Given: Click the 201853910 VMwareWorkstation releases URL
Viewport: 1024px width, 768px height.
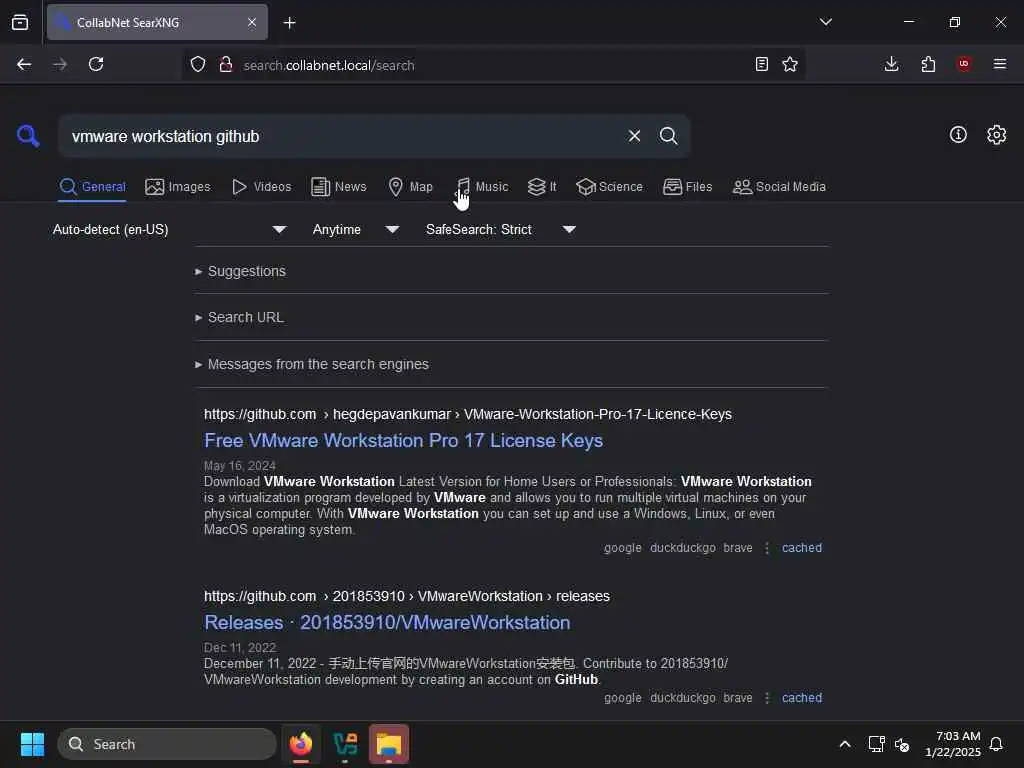Looking at the screenshot, I should [x=407, y=597].
